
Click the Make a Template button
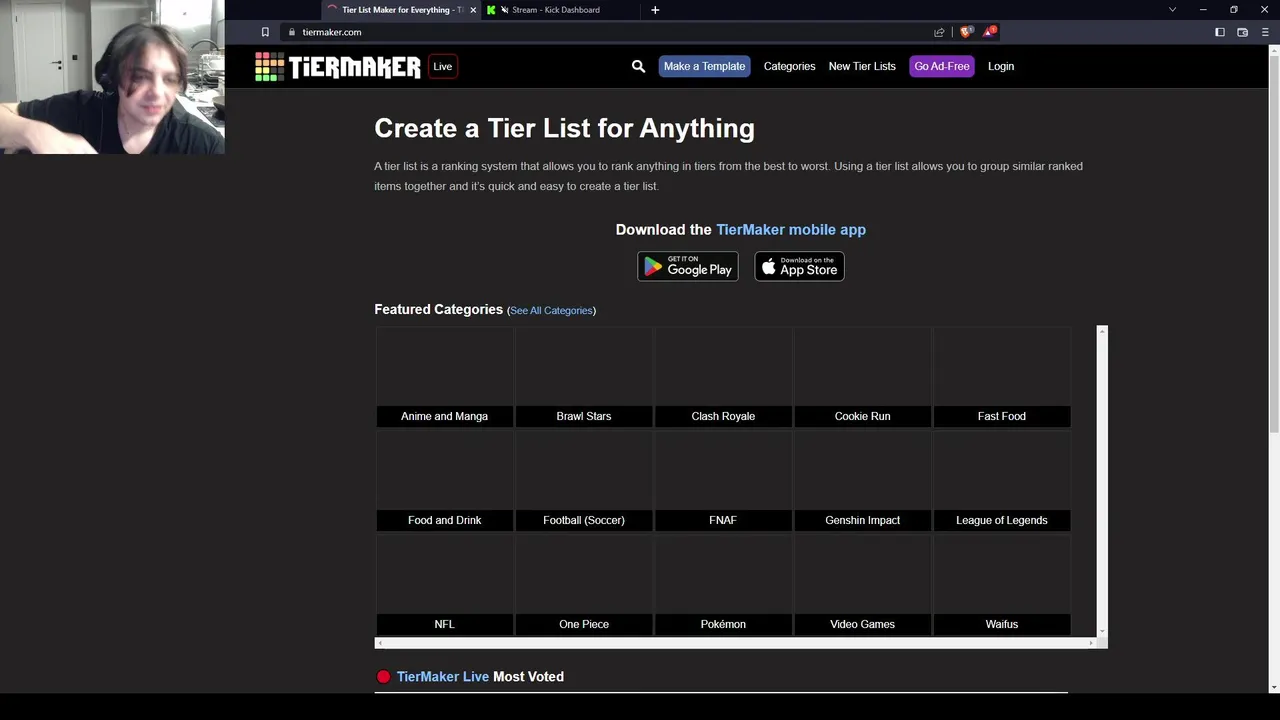point(704,66)
